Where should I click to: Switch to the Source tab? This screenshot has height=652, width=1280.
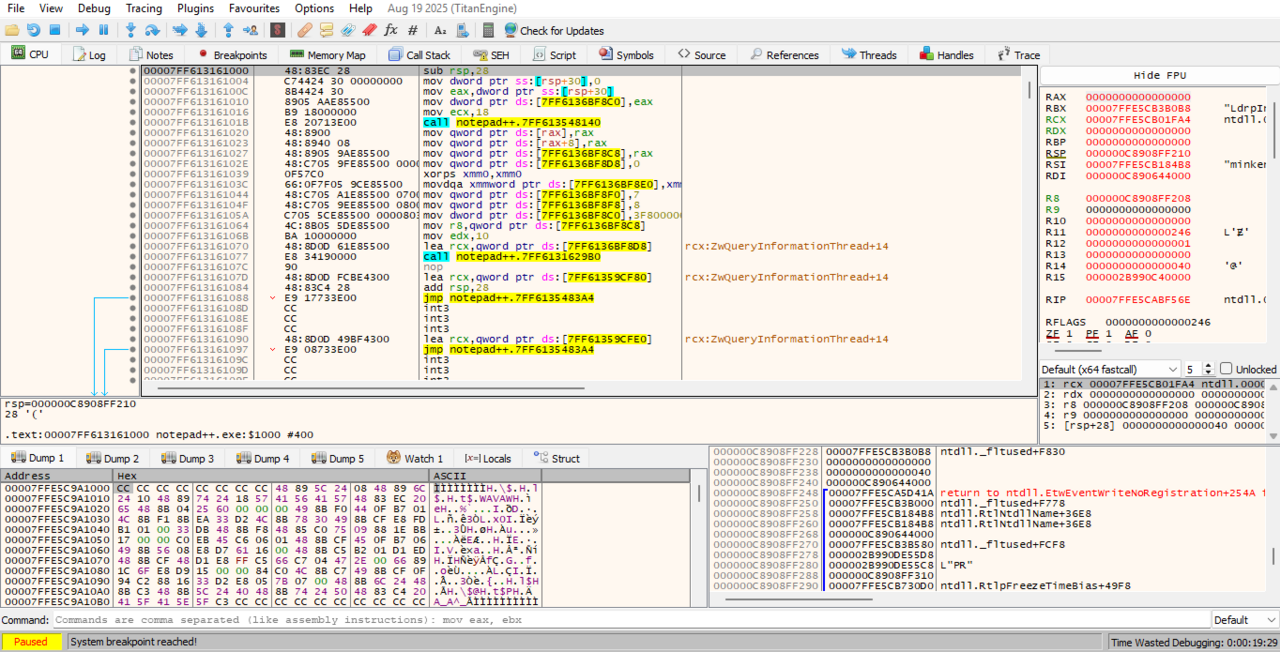pos(701,55)
